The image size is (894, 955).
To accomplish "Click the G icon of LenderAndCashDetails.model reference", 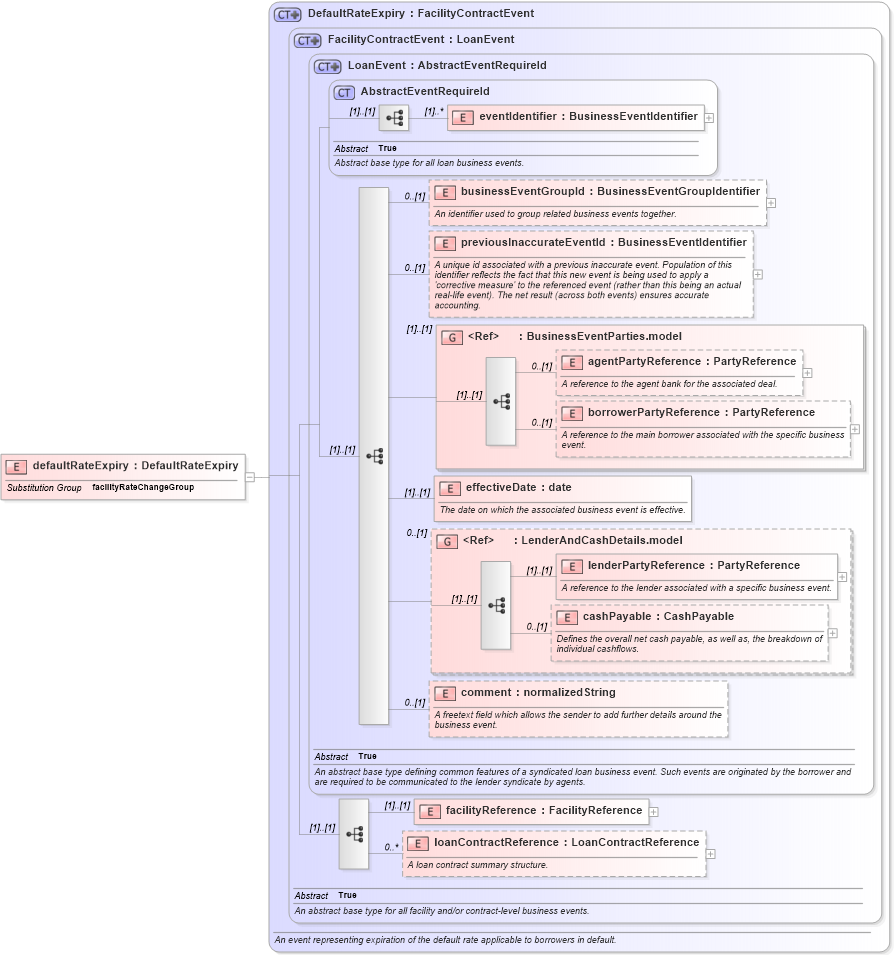I will pyautogui.click(x=448, y=540).
